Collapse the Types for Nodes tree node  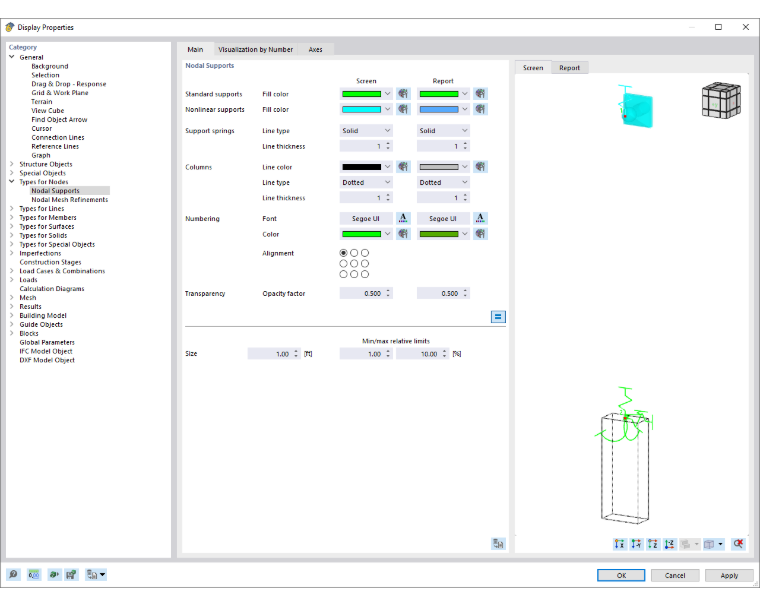(x=12, y=181)
